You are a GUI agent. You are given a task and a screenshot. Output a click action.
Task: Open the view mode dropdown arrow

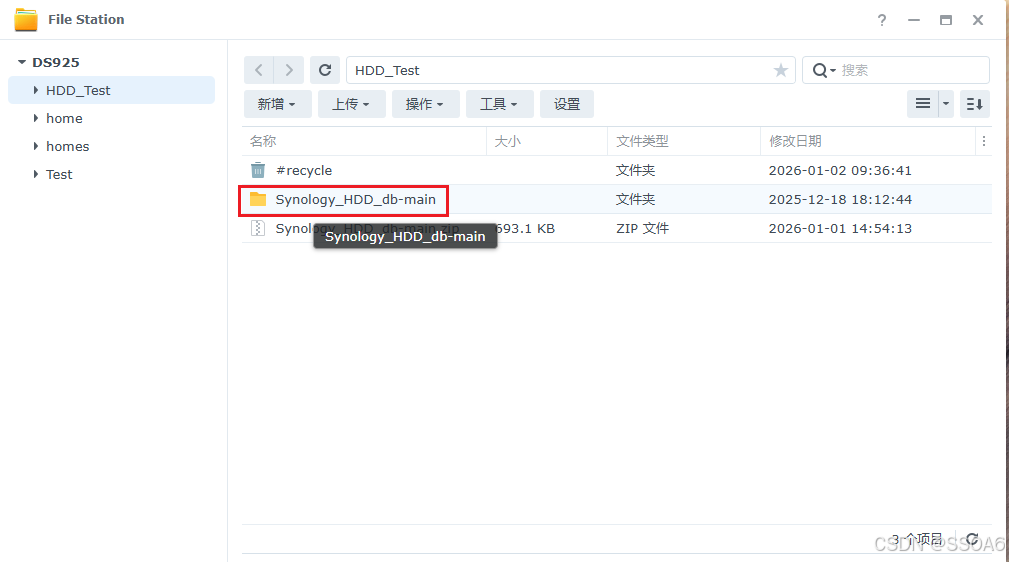pyautogui.click(x=946, y=104)
